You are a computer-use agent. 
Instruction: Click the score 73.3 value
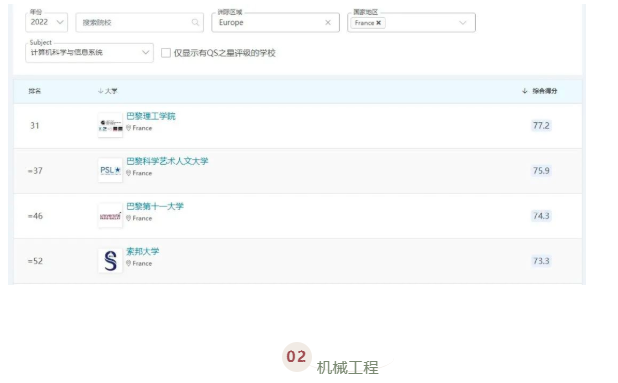click(x=541, y=261)
